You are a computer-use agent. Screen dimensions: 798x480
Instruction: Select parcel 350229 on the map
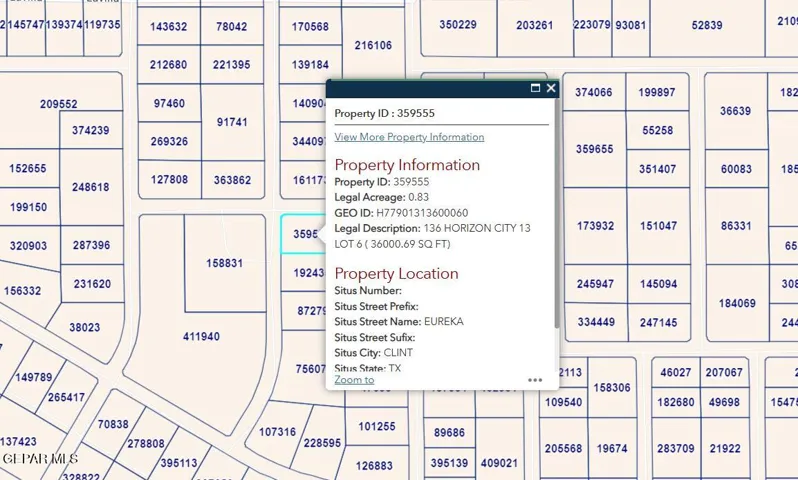click(458, 25)
